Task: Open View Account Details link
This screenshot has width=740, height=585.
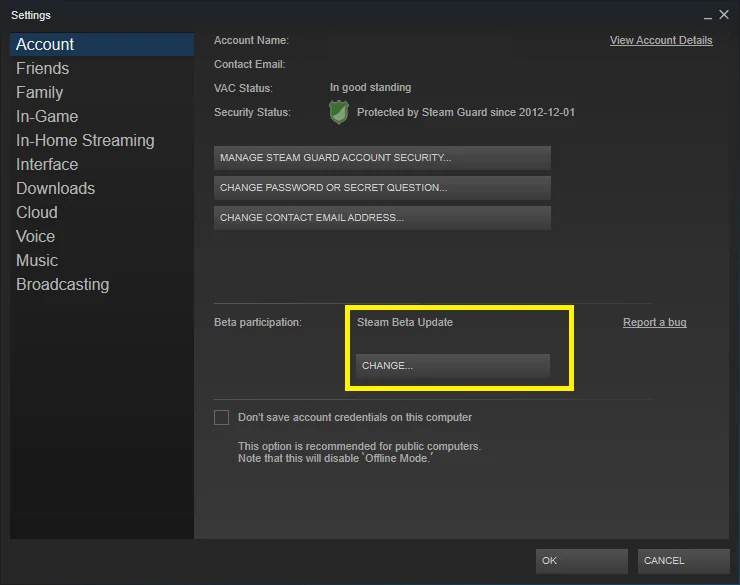Action: [x=661, y=41]
